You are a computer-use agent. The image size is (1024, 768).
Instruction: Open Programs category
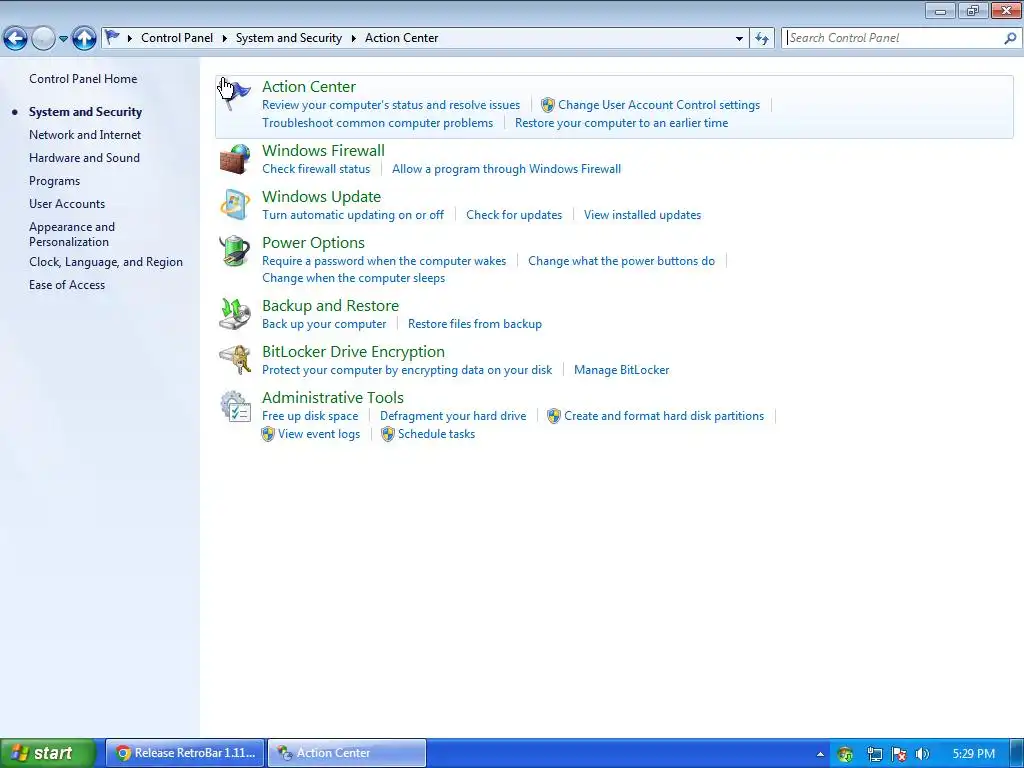54,181
